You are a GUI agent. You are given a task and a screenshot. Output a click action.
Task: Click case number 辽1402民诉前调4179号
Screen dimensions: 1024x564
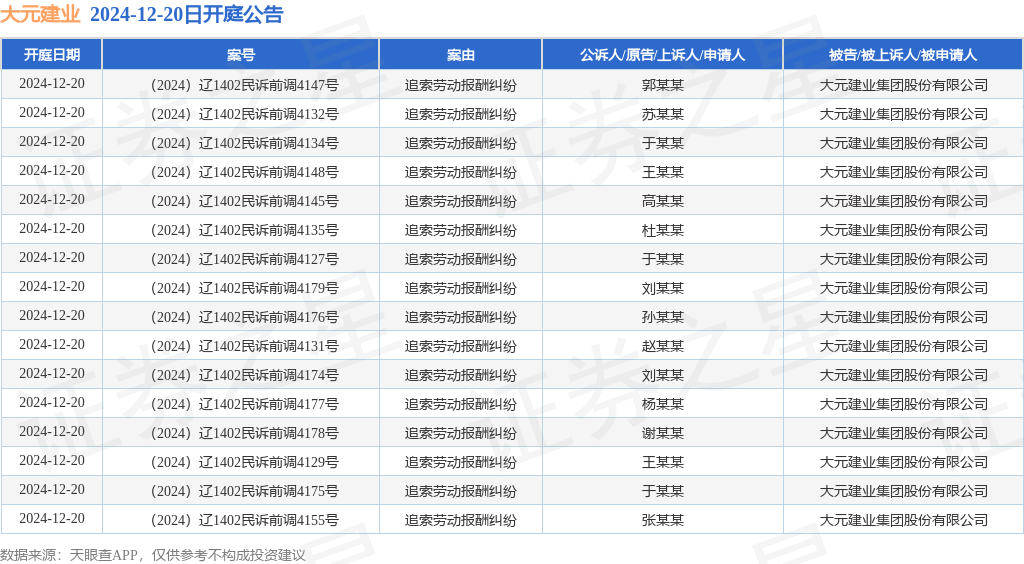(268, 288)
